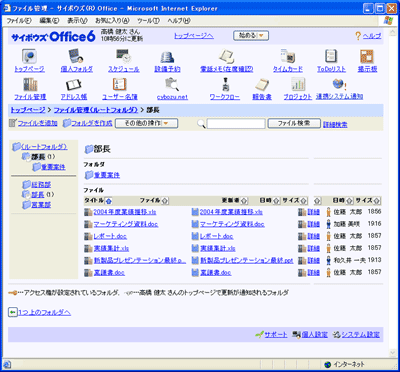
Task: Open 重要案件 under the フォルダ heading
Action: pyautogui.click(x=107, y=175)
